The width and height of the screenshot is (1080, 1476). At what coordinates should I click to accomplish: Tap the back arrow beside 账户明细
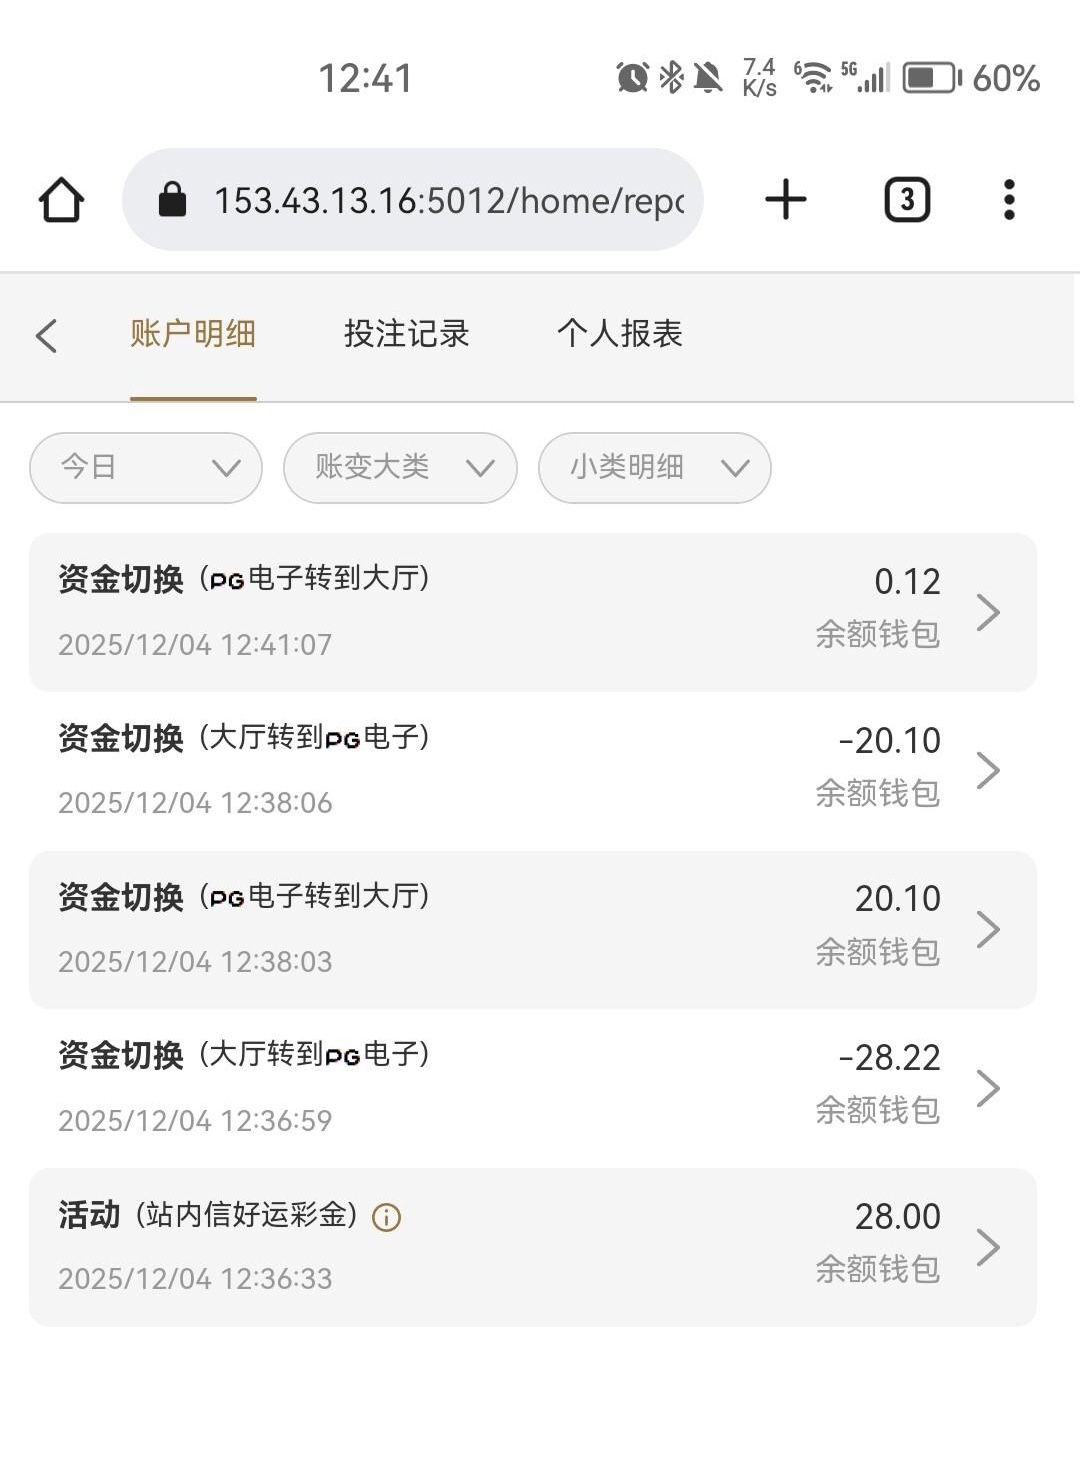click(x=46, y=335)
